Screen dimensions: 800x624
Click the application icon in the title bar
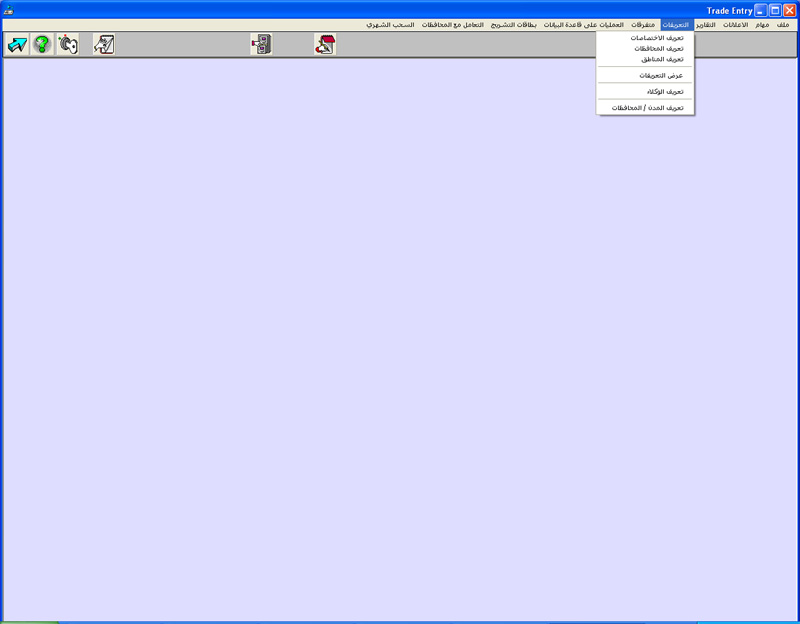9,10
